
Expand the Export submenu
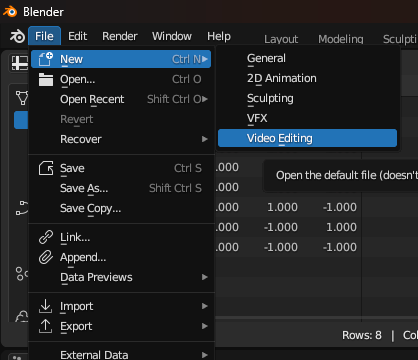121,326
